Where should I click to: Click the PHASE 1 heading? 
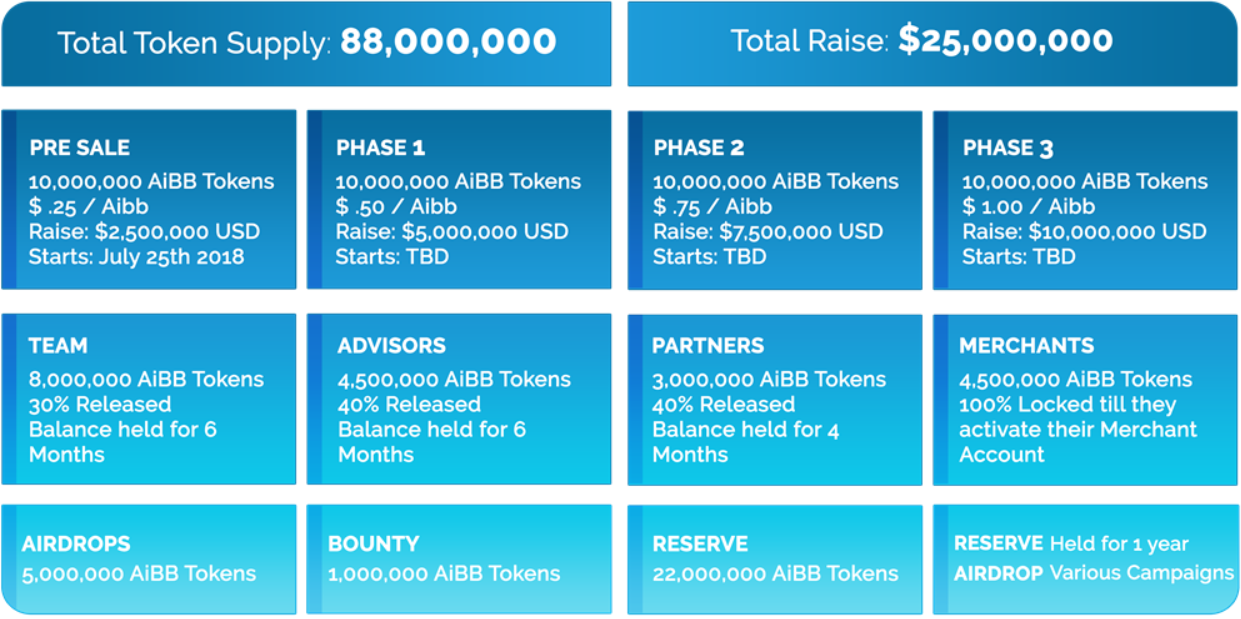point(380,148)
